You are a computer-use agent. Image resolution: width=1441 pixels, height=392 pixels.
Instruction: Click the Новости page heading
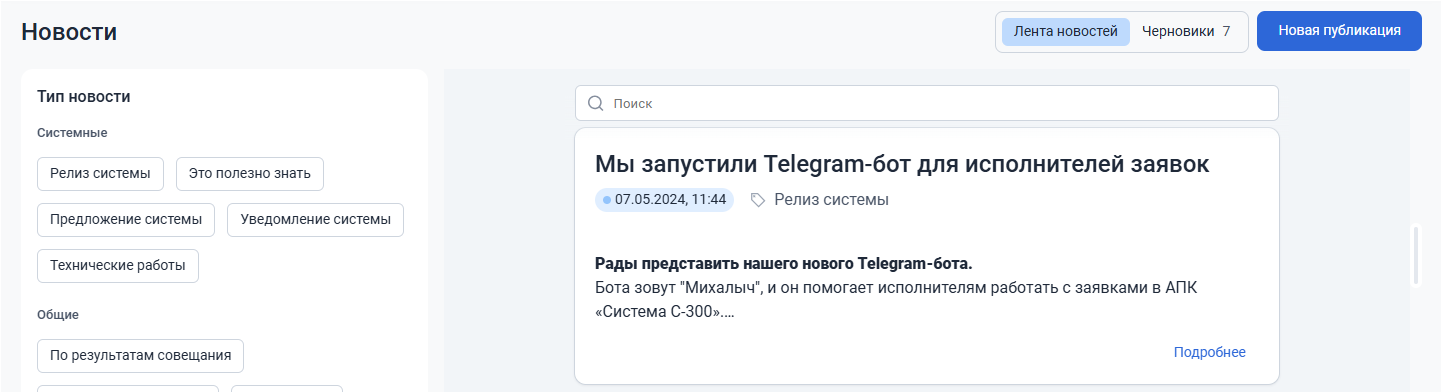click(69, 31)
